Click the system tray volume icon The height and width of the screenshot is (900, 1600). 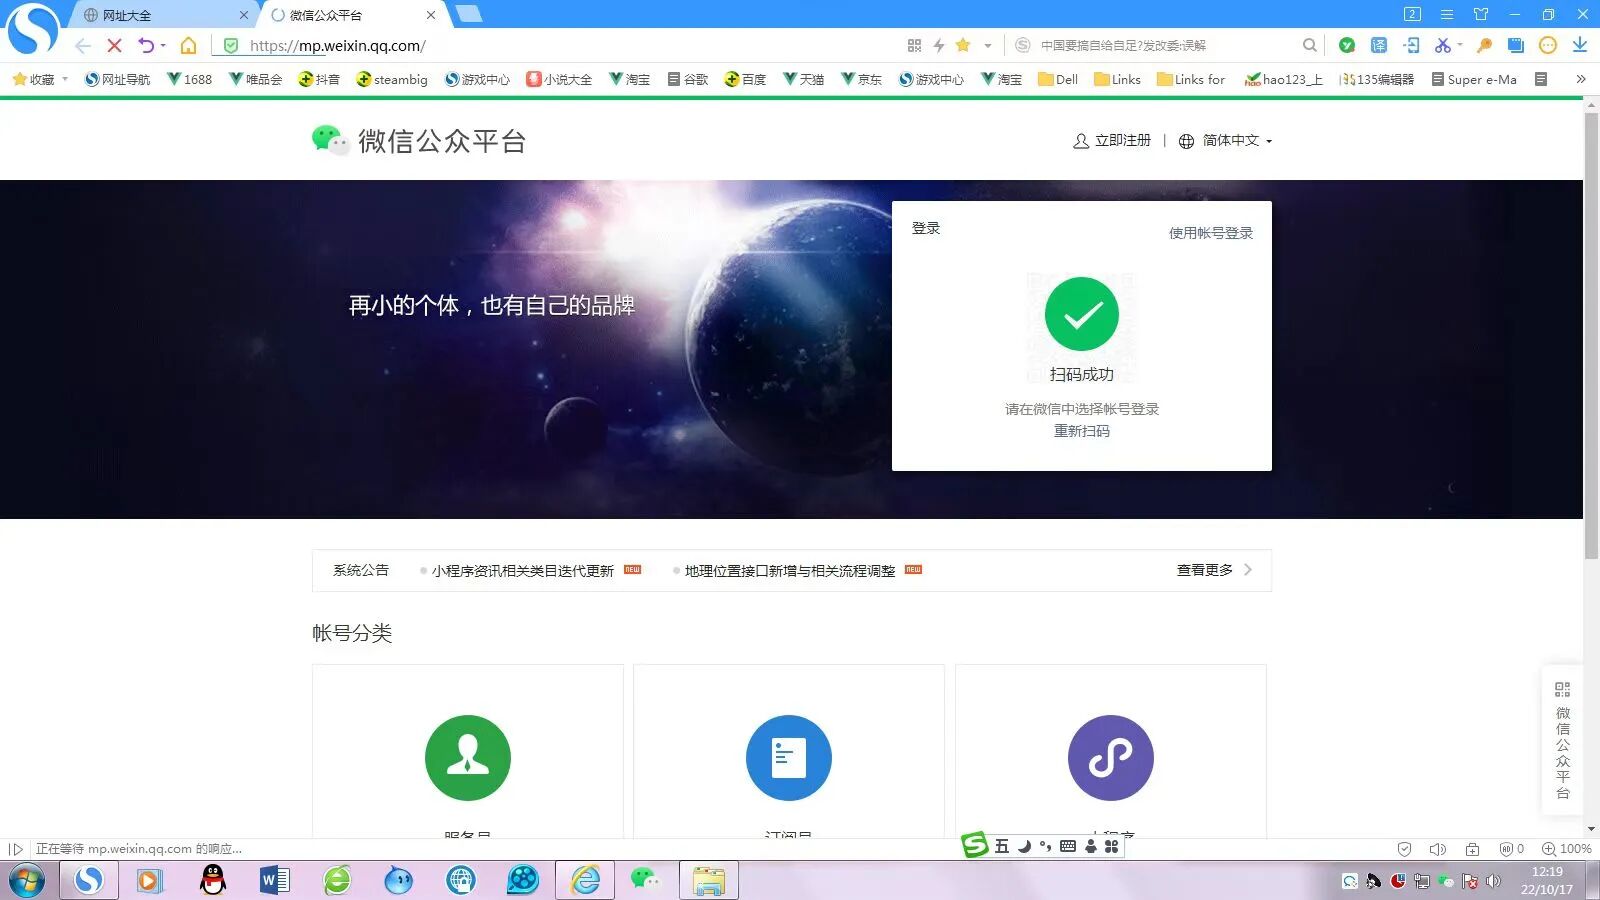coord(1493,881)
